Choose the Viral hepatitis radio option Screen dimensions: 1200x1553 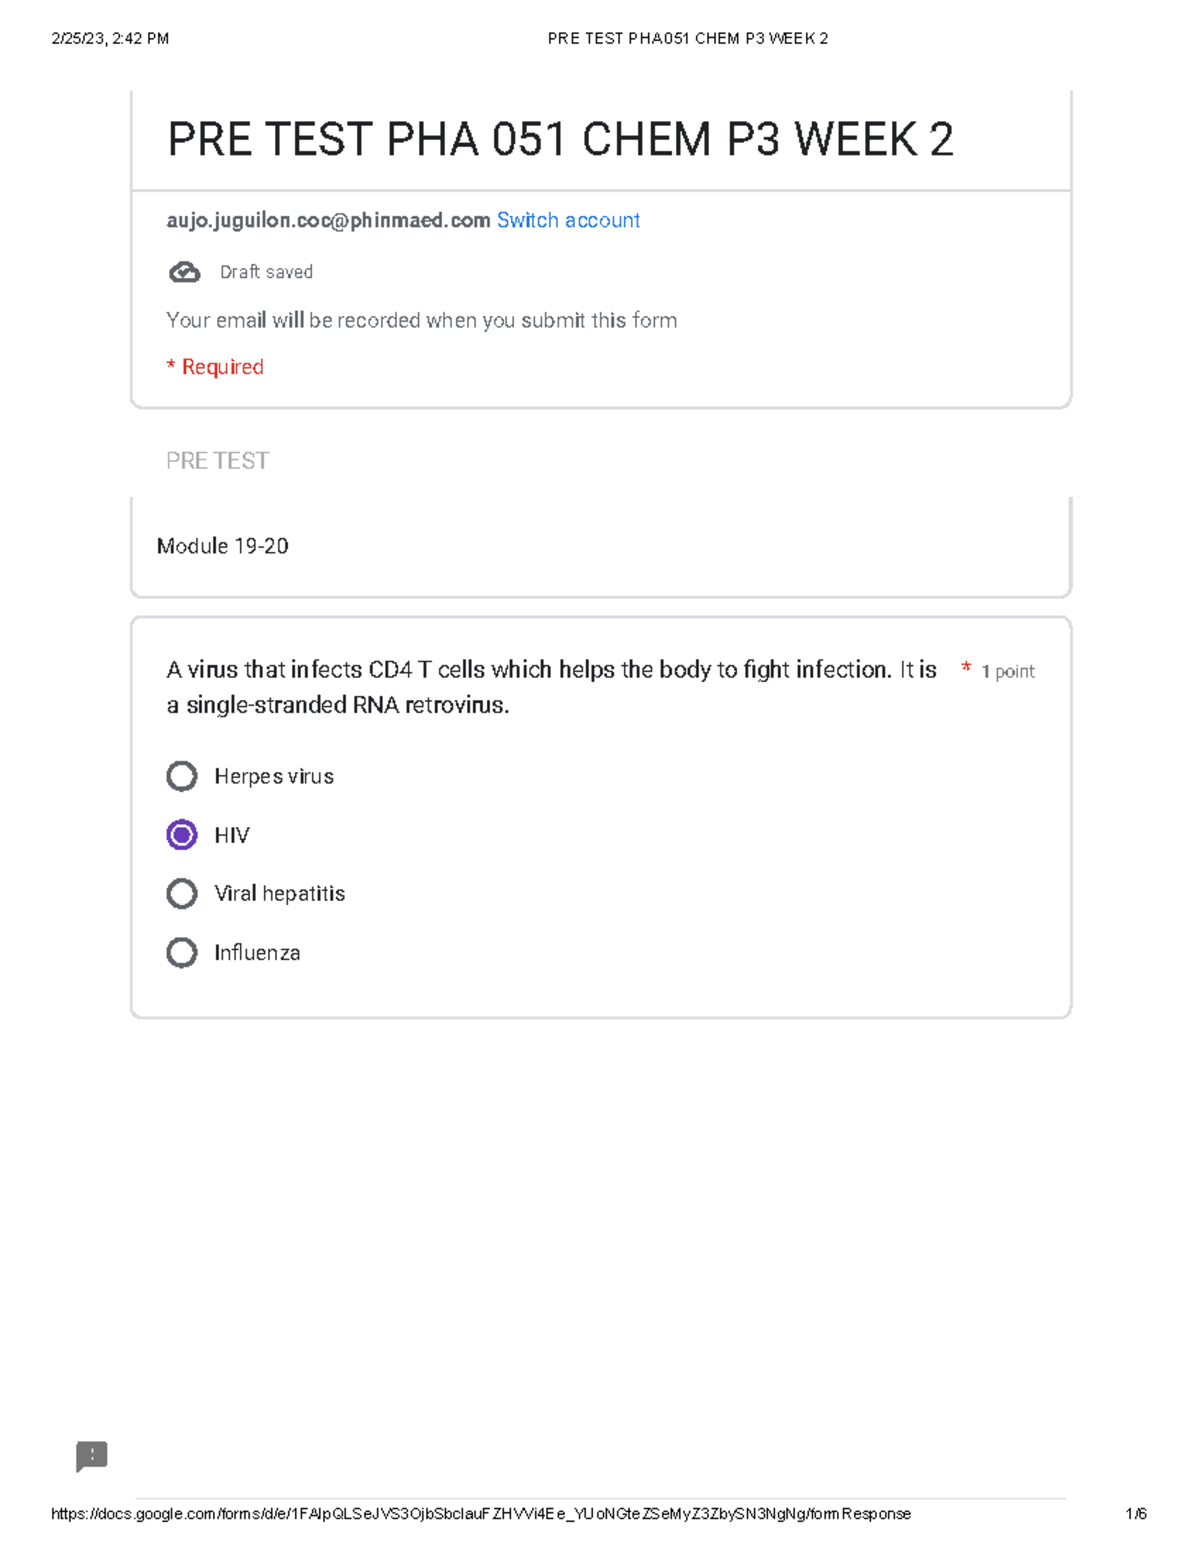click(x=182, y=893)
